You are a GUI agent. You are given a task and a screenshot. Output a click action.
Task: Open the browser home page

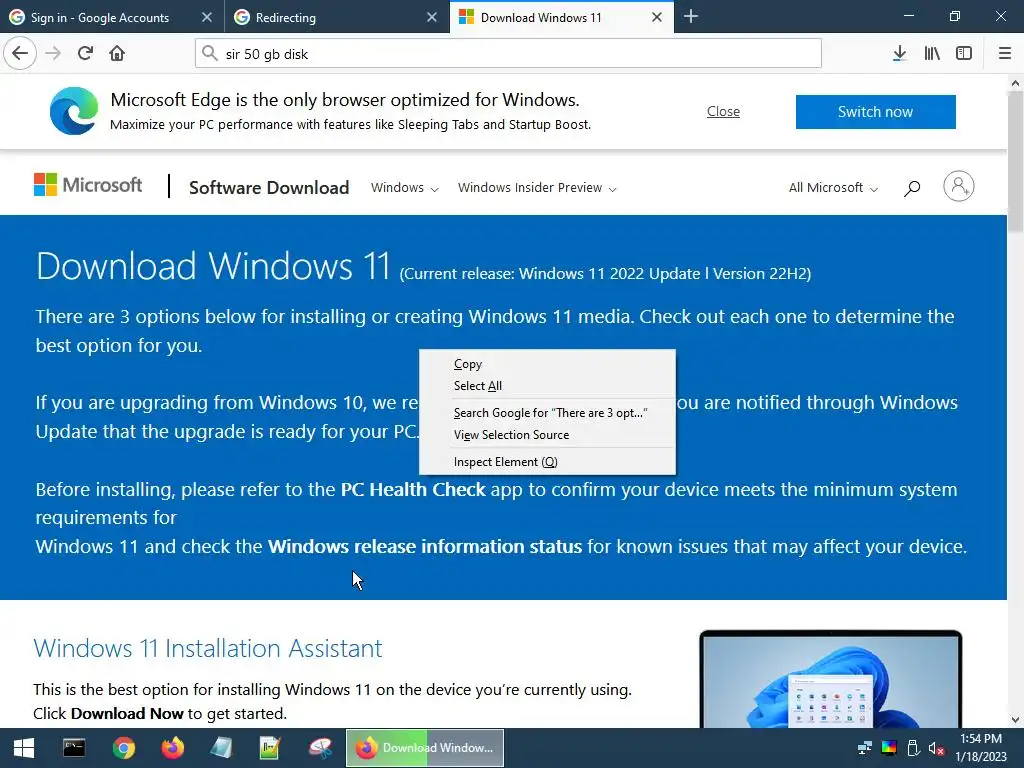point(117,53)
